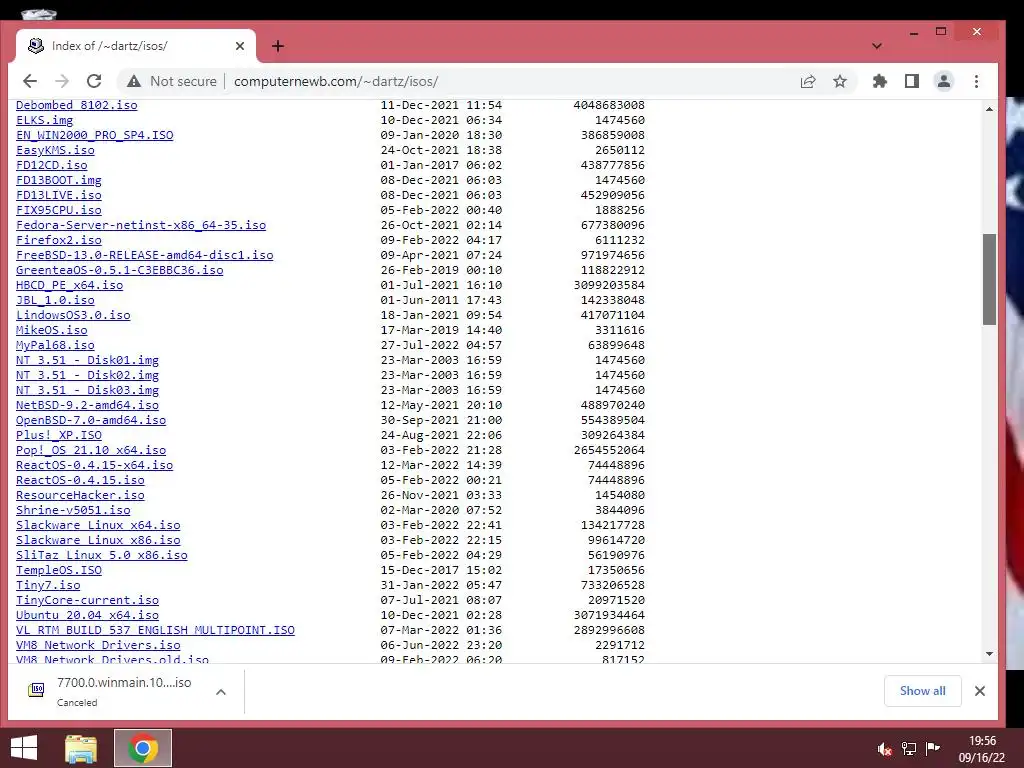Click the EasyKMS.iso link
1024x768 pixels.
[56, 150]
